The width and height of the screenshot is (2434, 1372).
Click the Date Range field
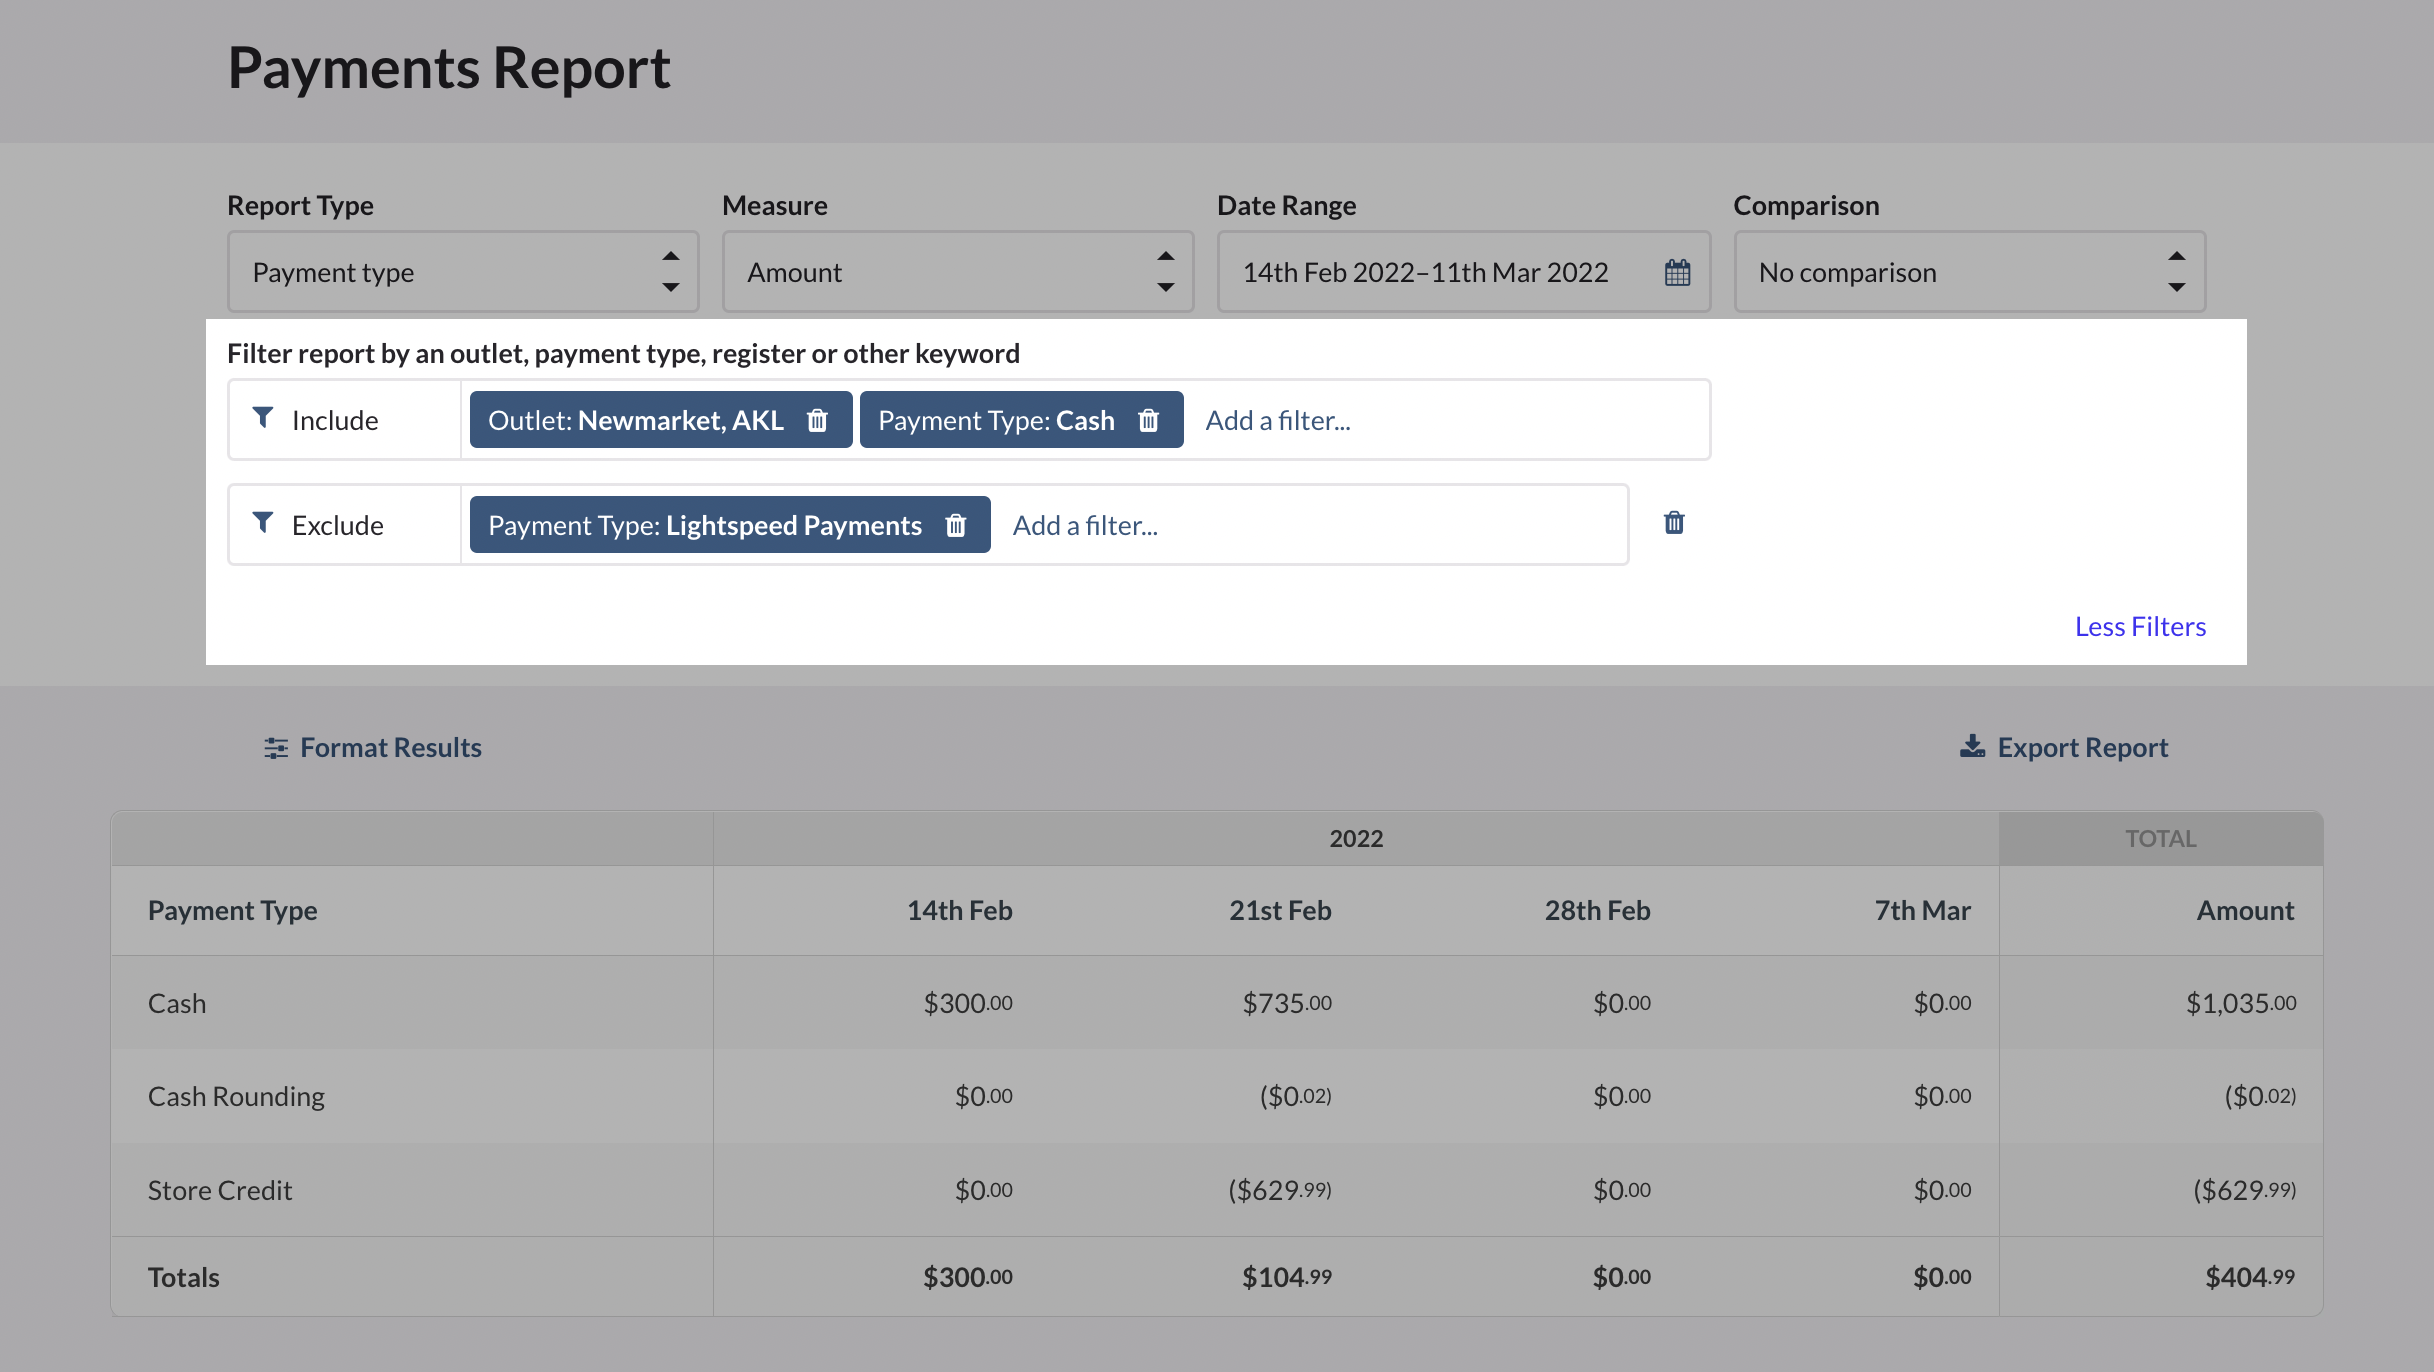click(x=1425, y=272)
